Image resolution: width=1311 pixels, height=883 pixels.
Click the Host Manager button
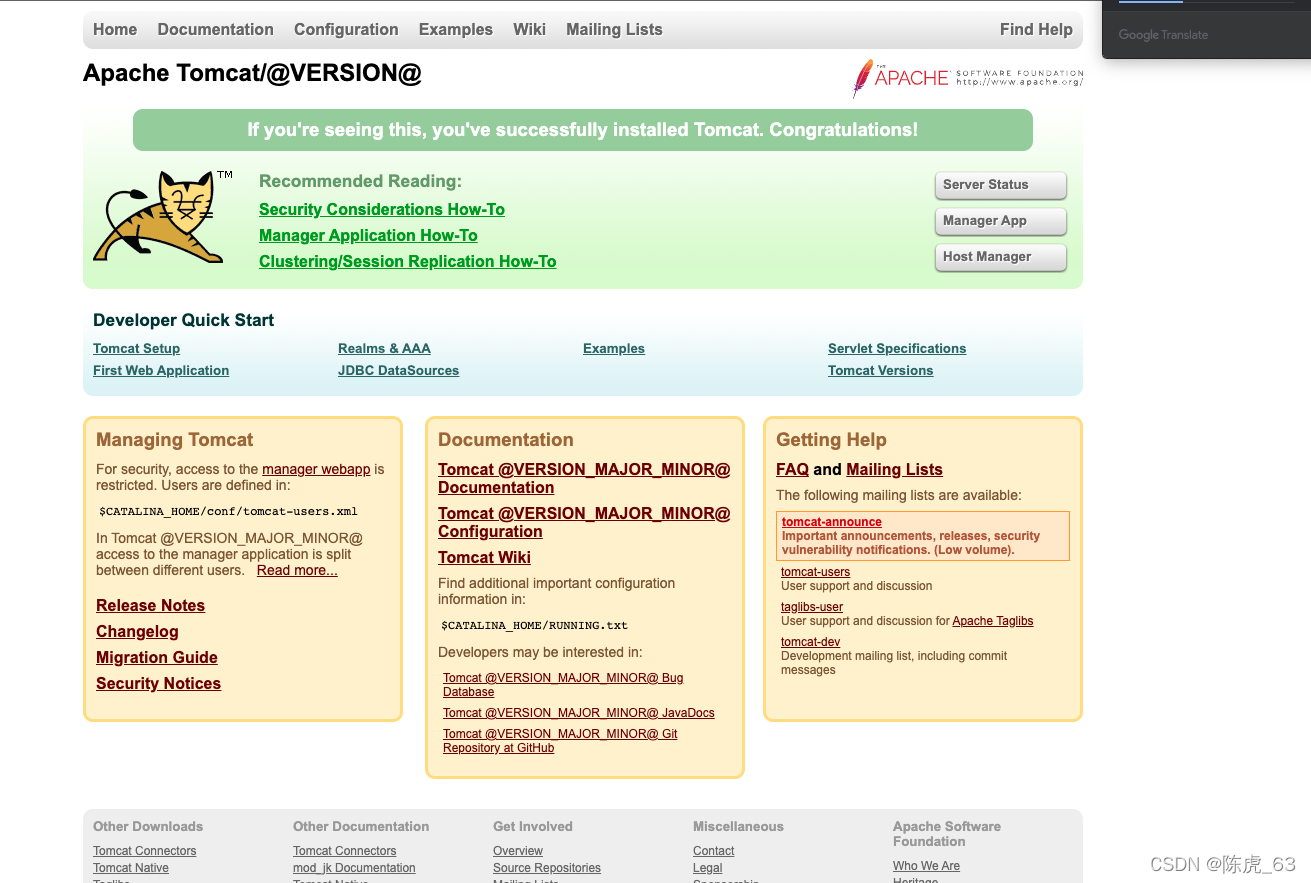[1001, 257]
